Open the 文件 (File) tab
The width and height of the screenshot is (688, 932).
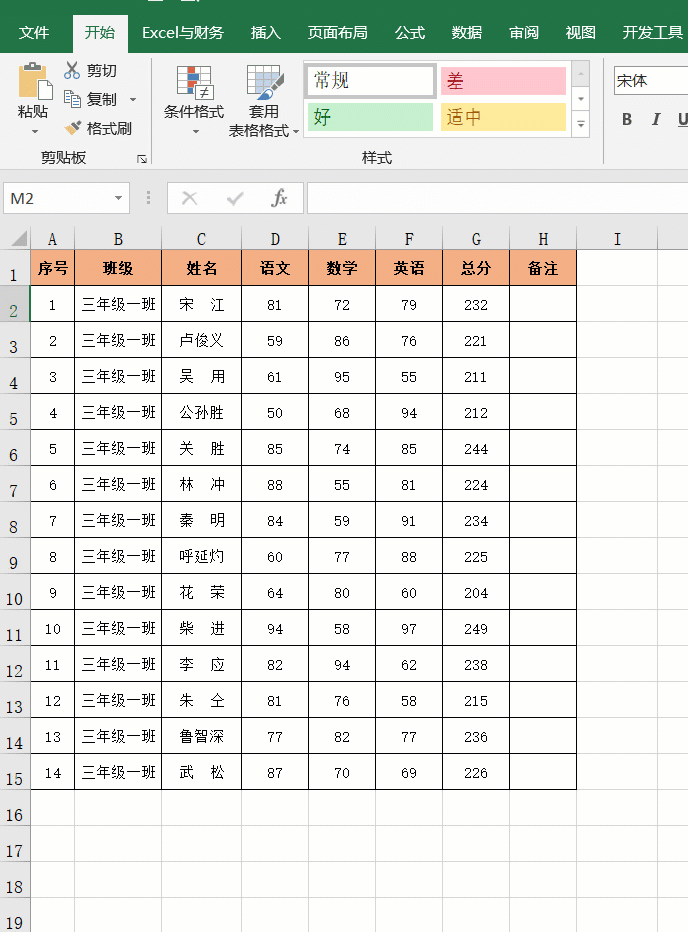click(33, 33)
